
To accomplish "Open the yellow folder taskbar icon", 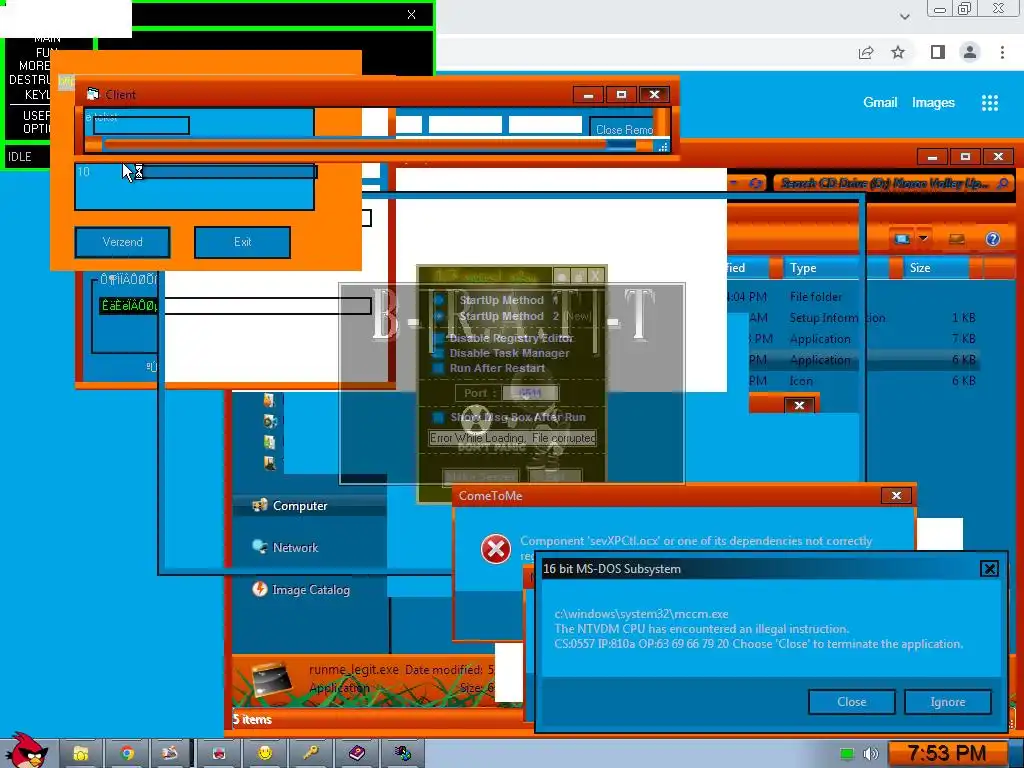I will (x=80, y=754).
